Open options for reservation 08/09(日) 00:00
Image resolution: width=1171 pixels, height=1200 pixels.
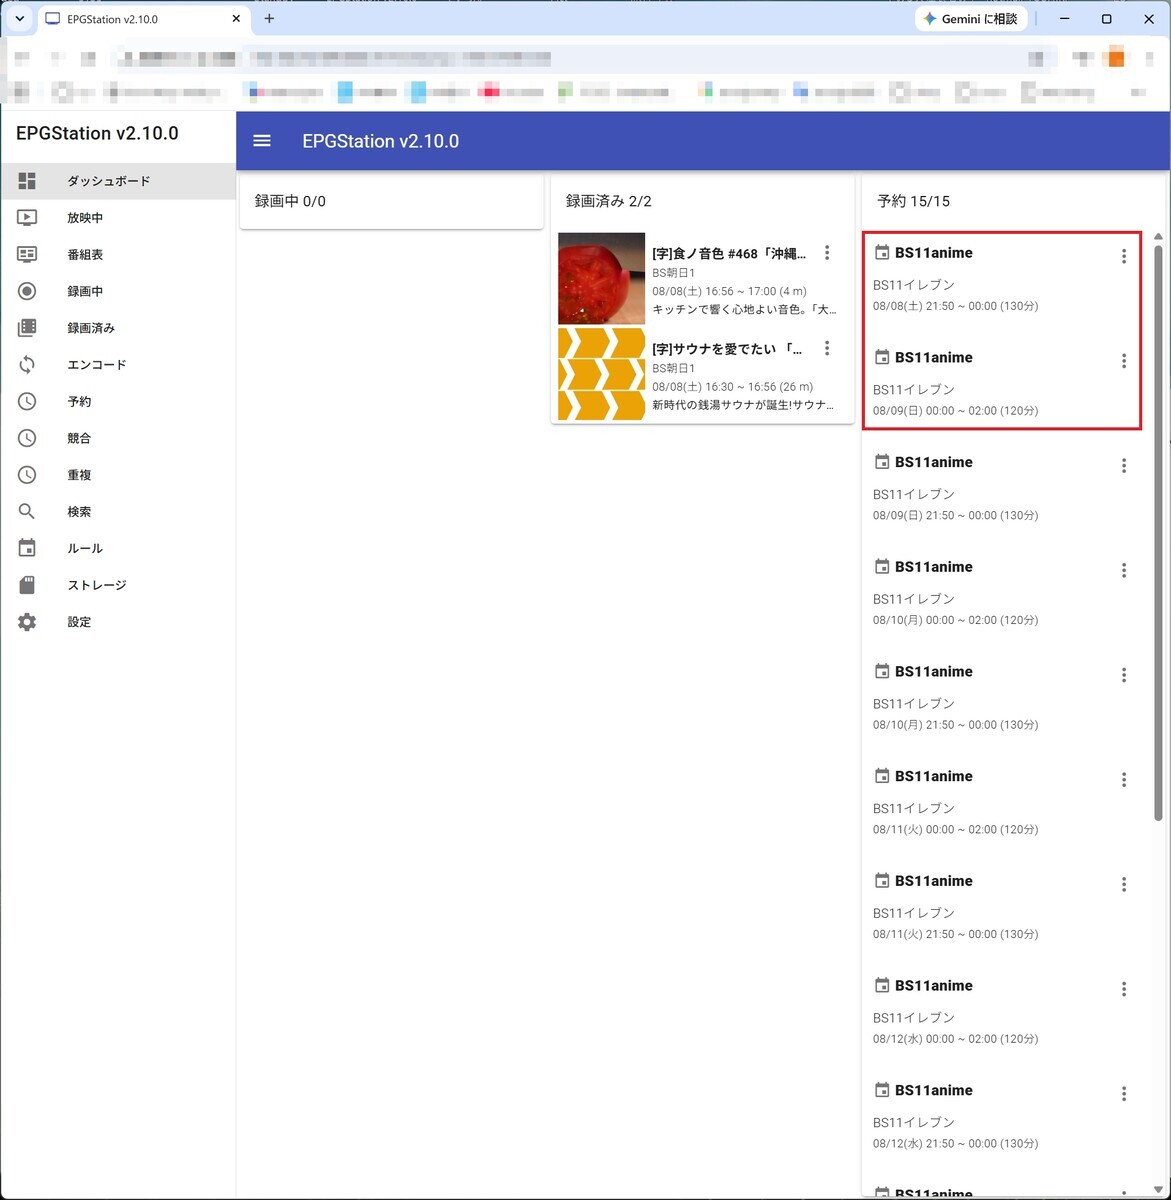[1124, 361]
